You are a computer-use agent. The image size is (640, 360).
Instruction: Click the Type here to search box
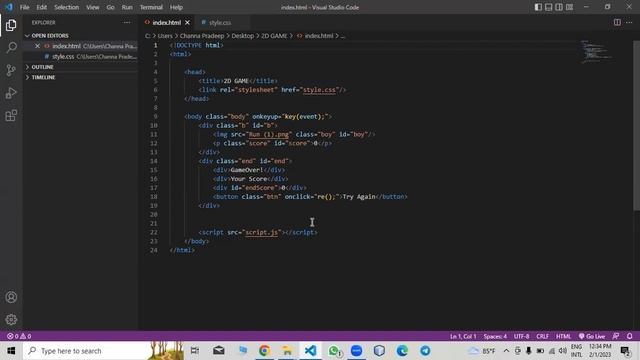104,351
